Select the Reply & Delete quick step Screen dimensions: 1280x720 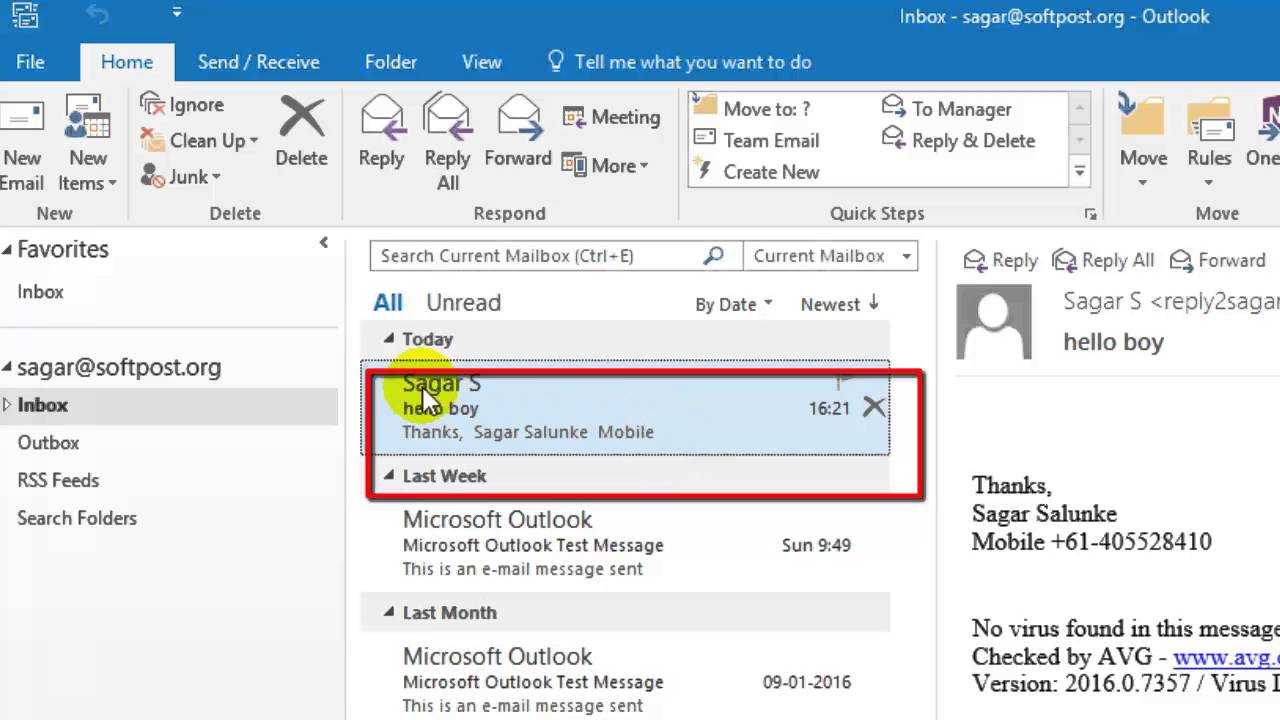[959, 140]
